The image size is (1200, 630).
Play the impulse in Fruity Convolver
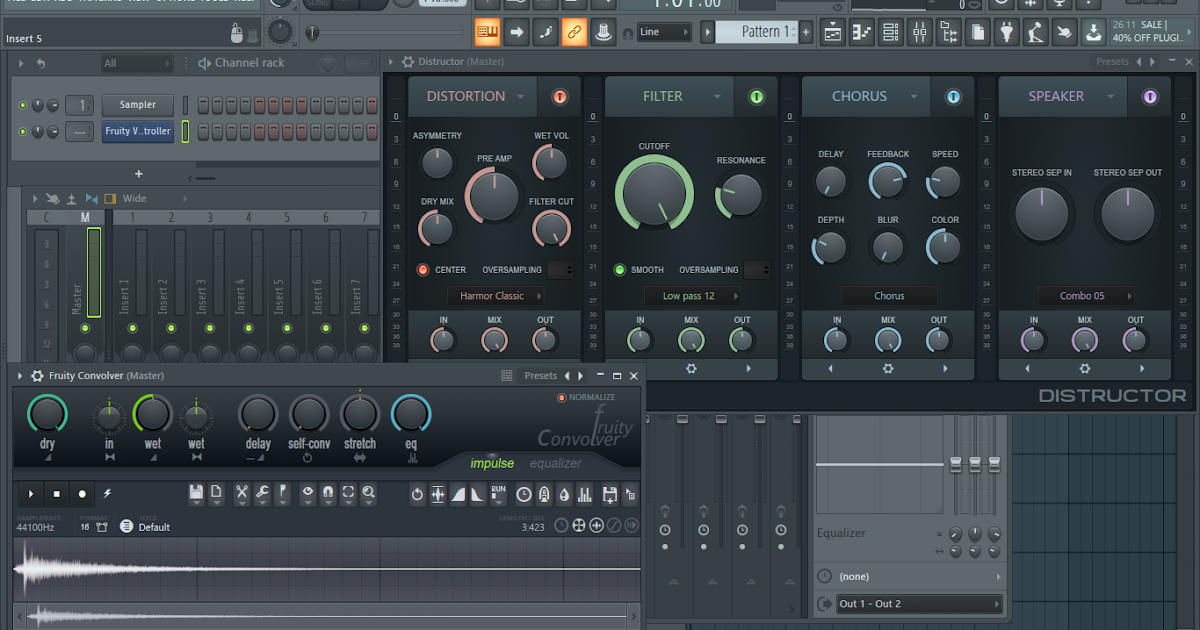click(30, 493)
